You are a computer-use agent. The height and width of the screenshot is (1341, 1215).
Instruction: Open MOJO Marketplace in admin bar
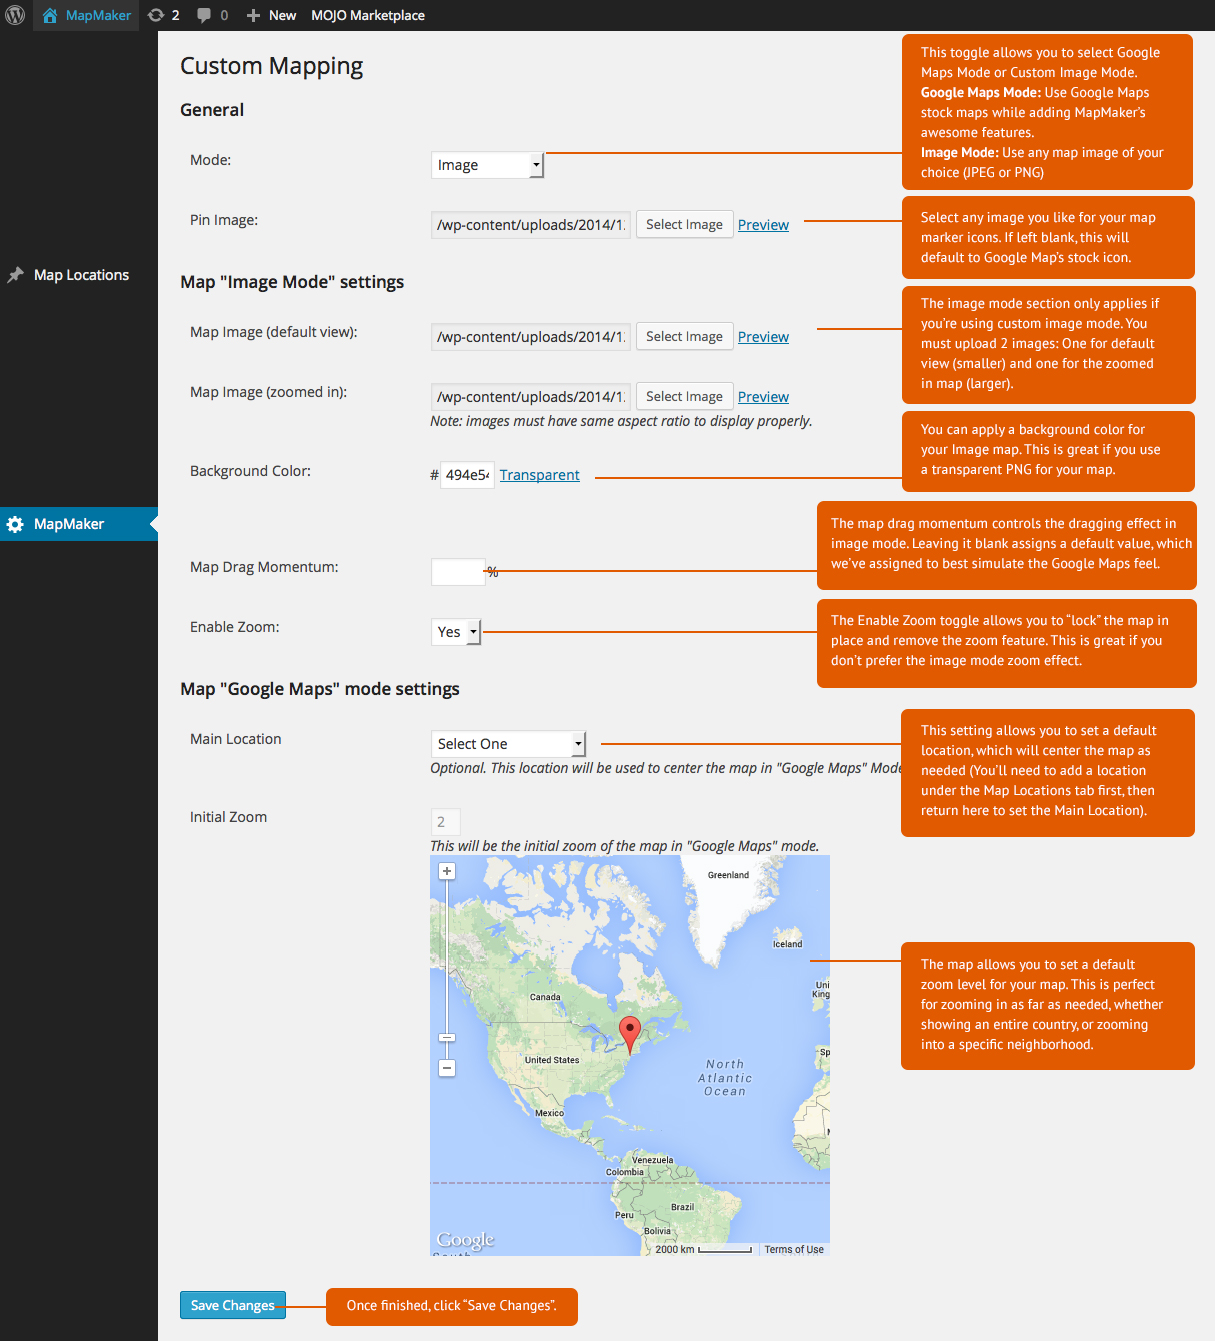pos(368,15)
